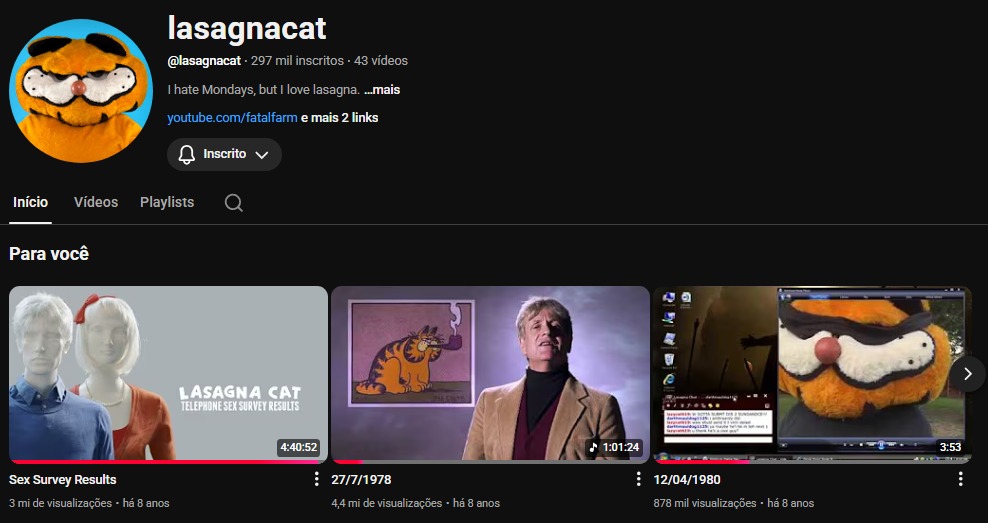
Task: Open the 27/7/1978 video title
Action: tap(361, 480)
